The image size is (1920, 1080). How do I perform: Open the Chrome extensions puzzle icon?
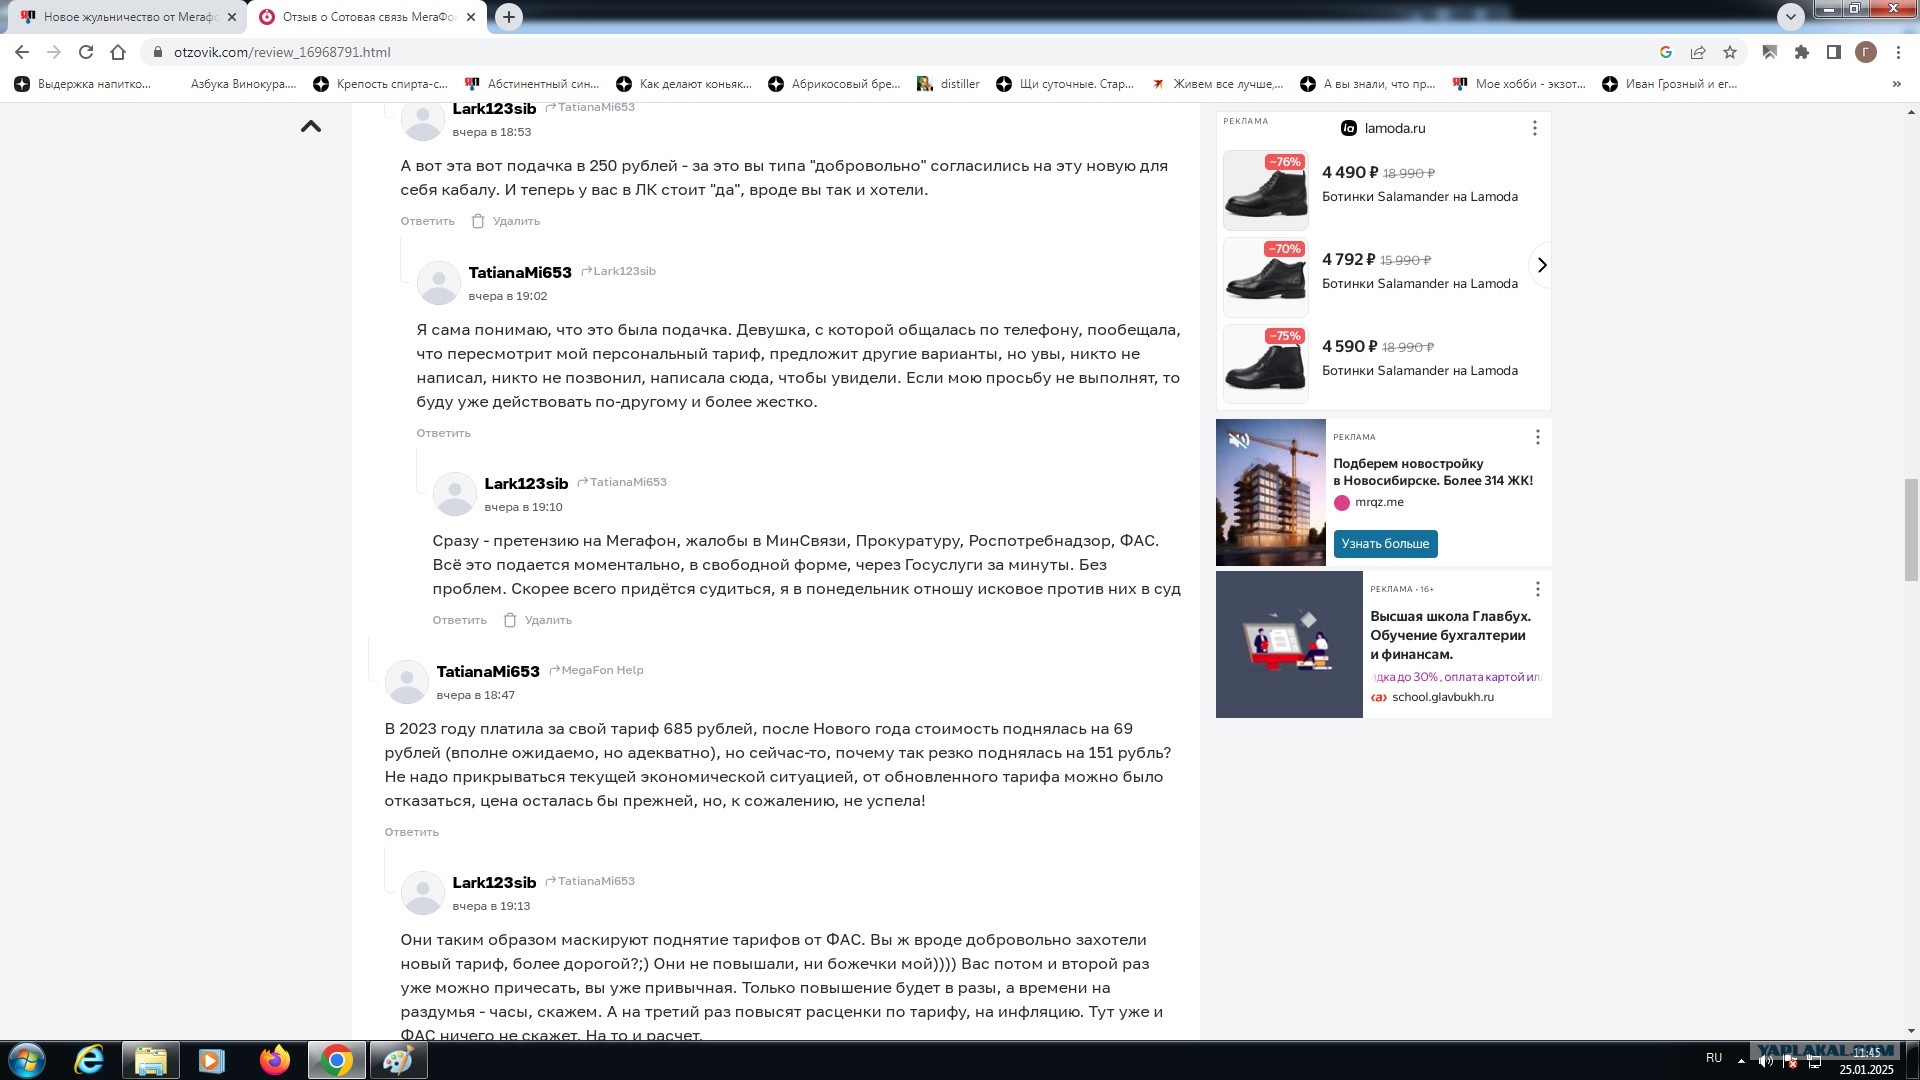click(x=1802, y=52)
